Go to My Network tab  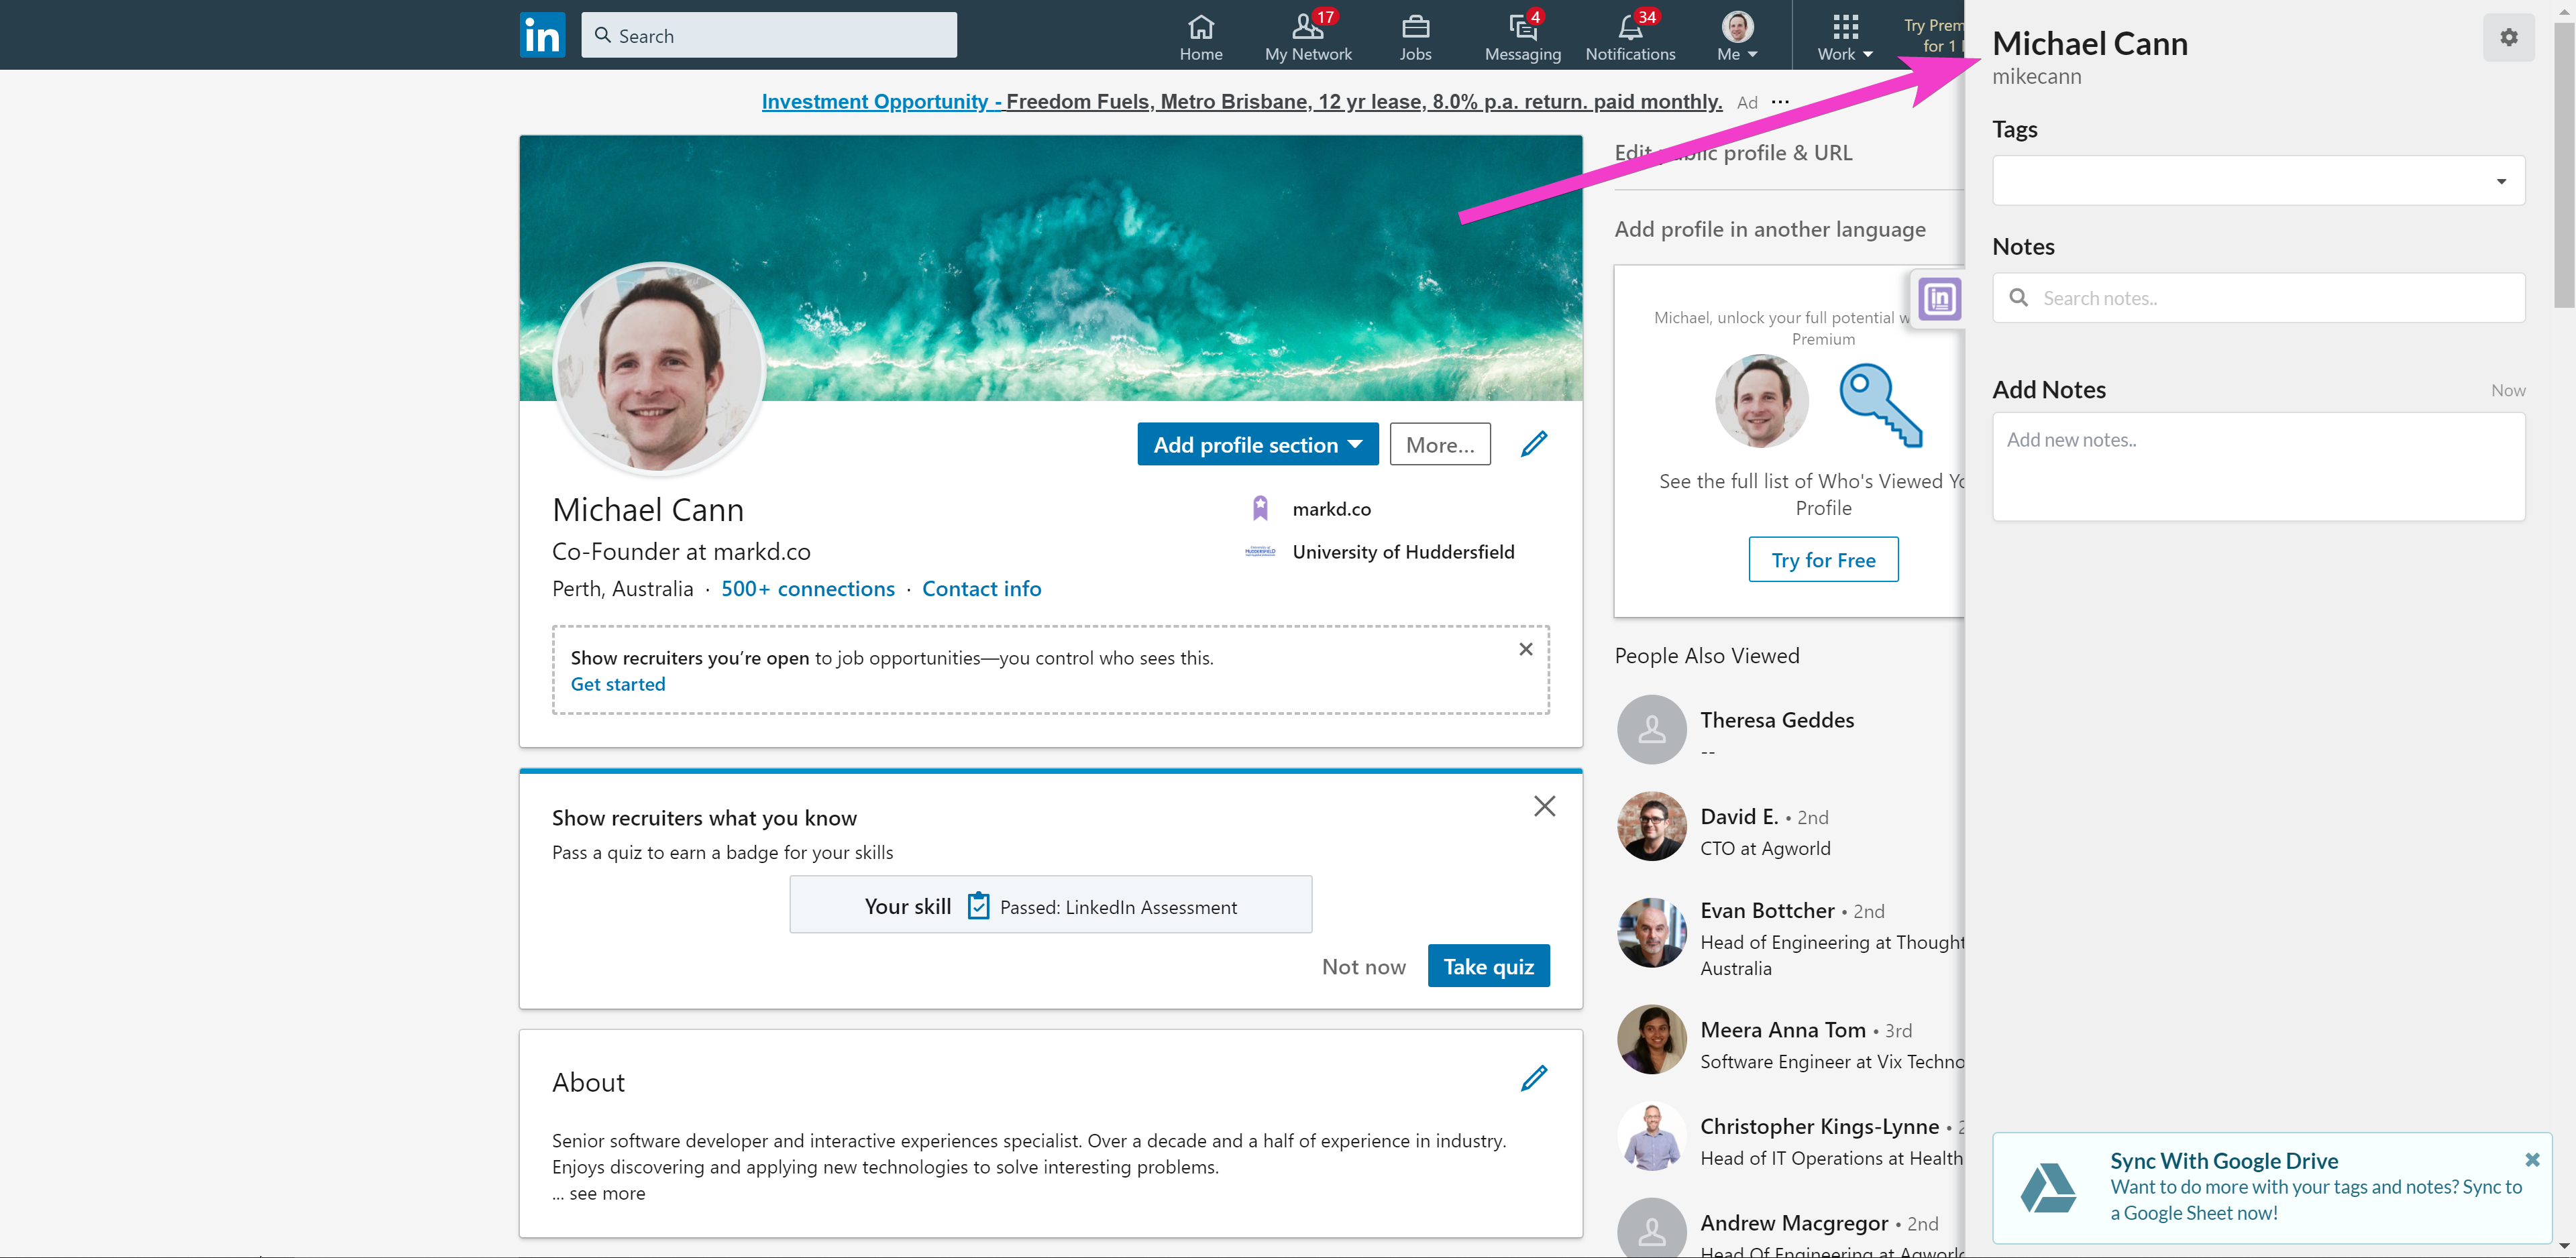(1308, 37)
